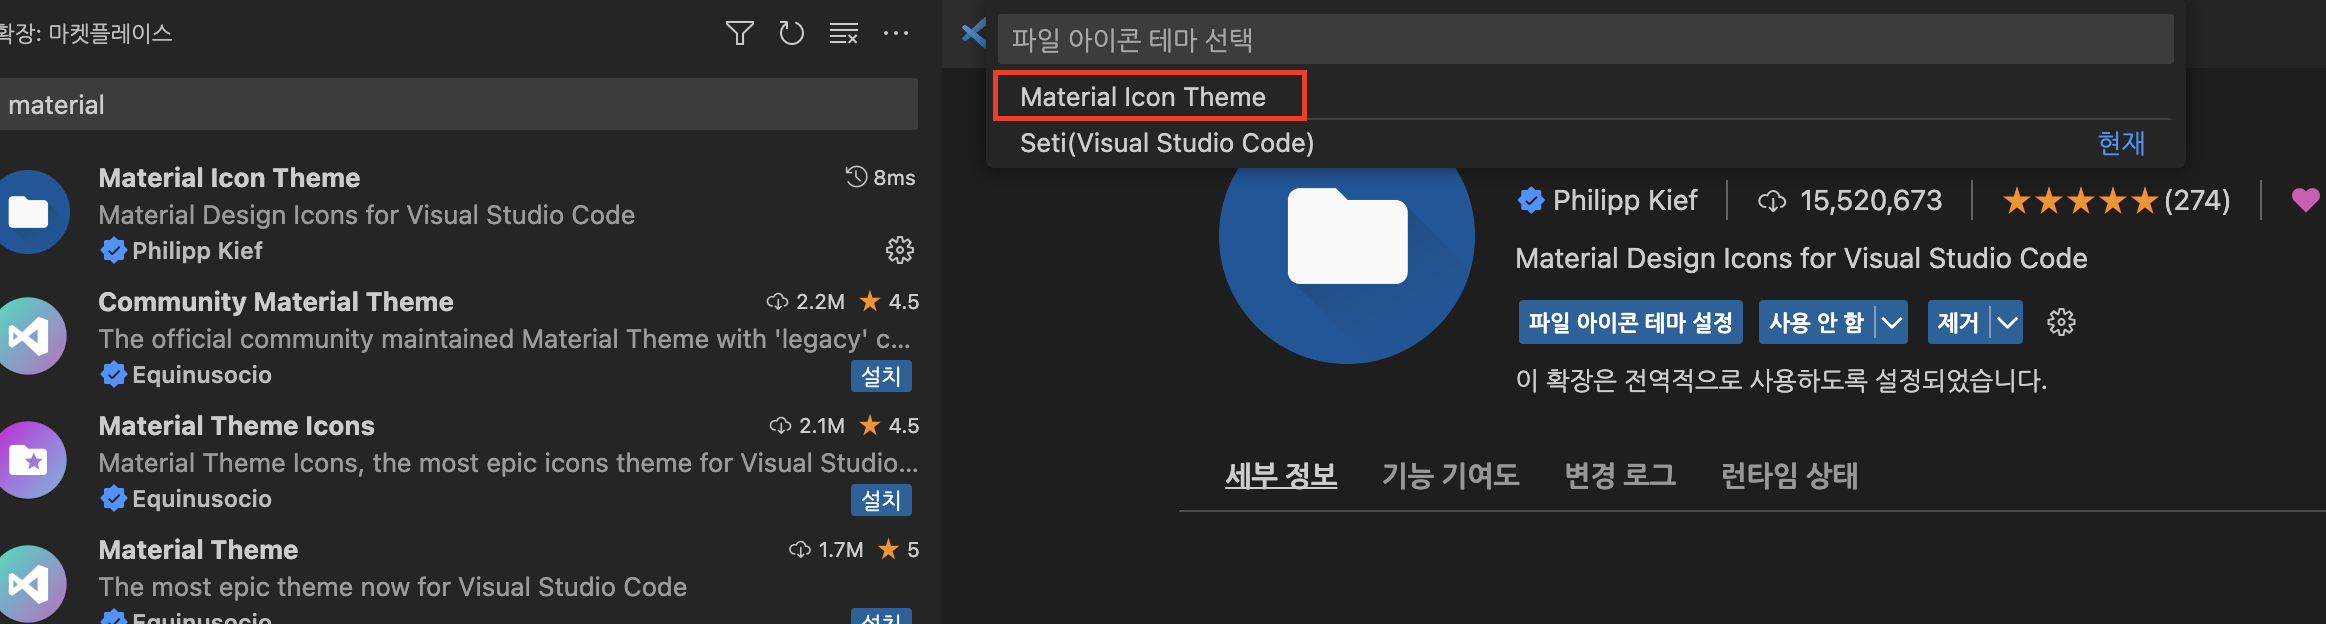This screenshot has width=2326, height=624.
Task: Click Equinusocio publisher under Community Material Theme
Action: 202,375
